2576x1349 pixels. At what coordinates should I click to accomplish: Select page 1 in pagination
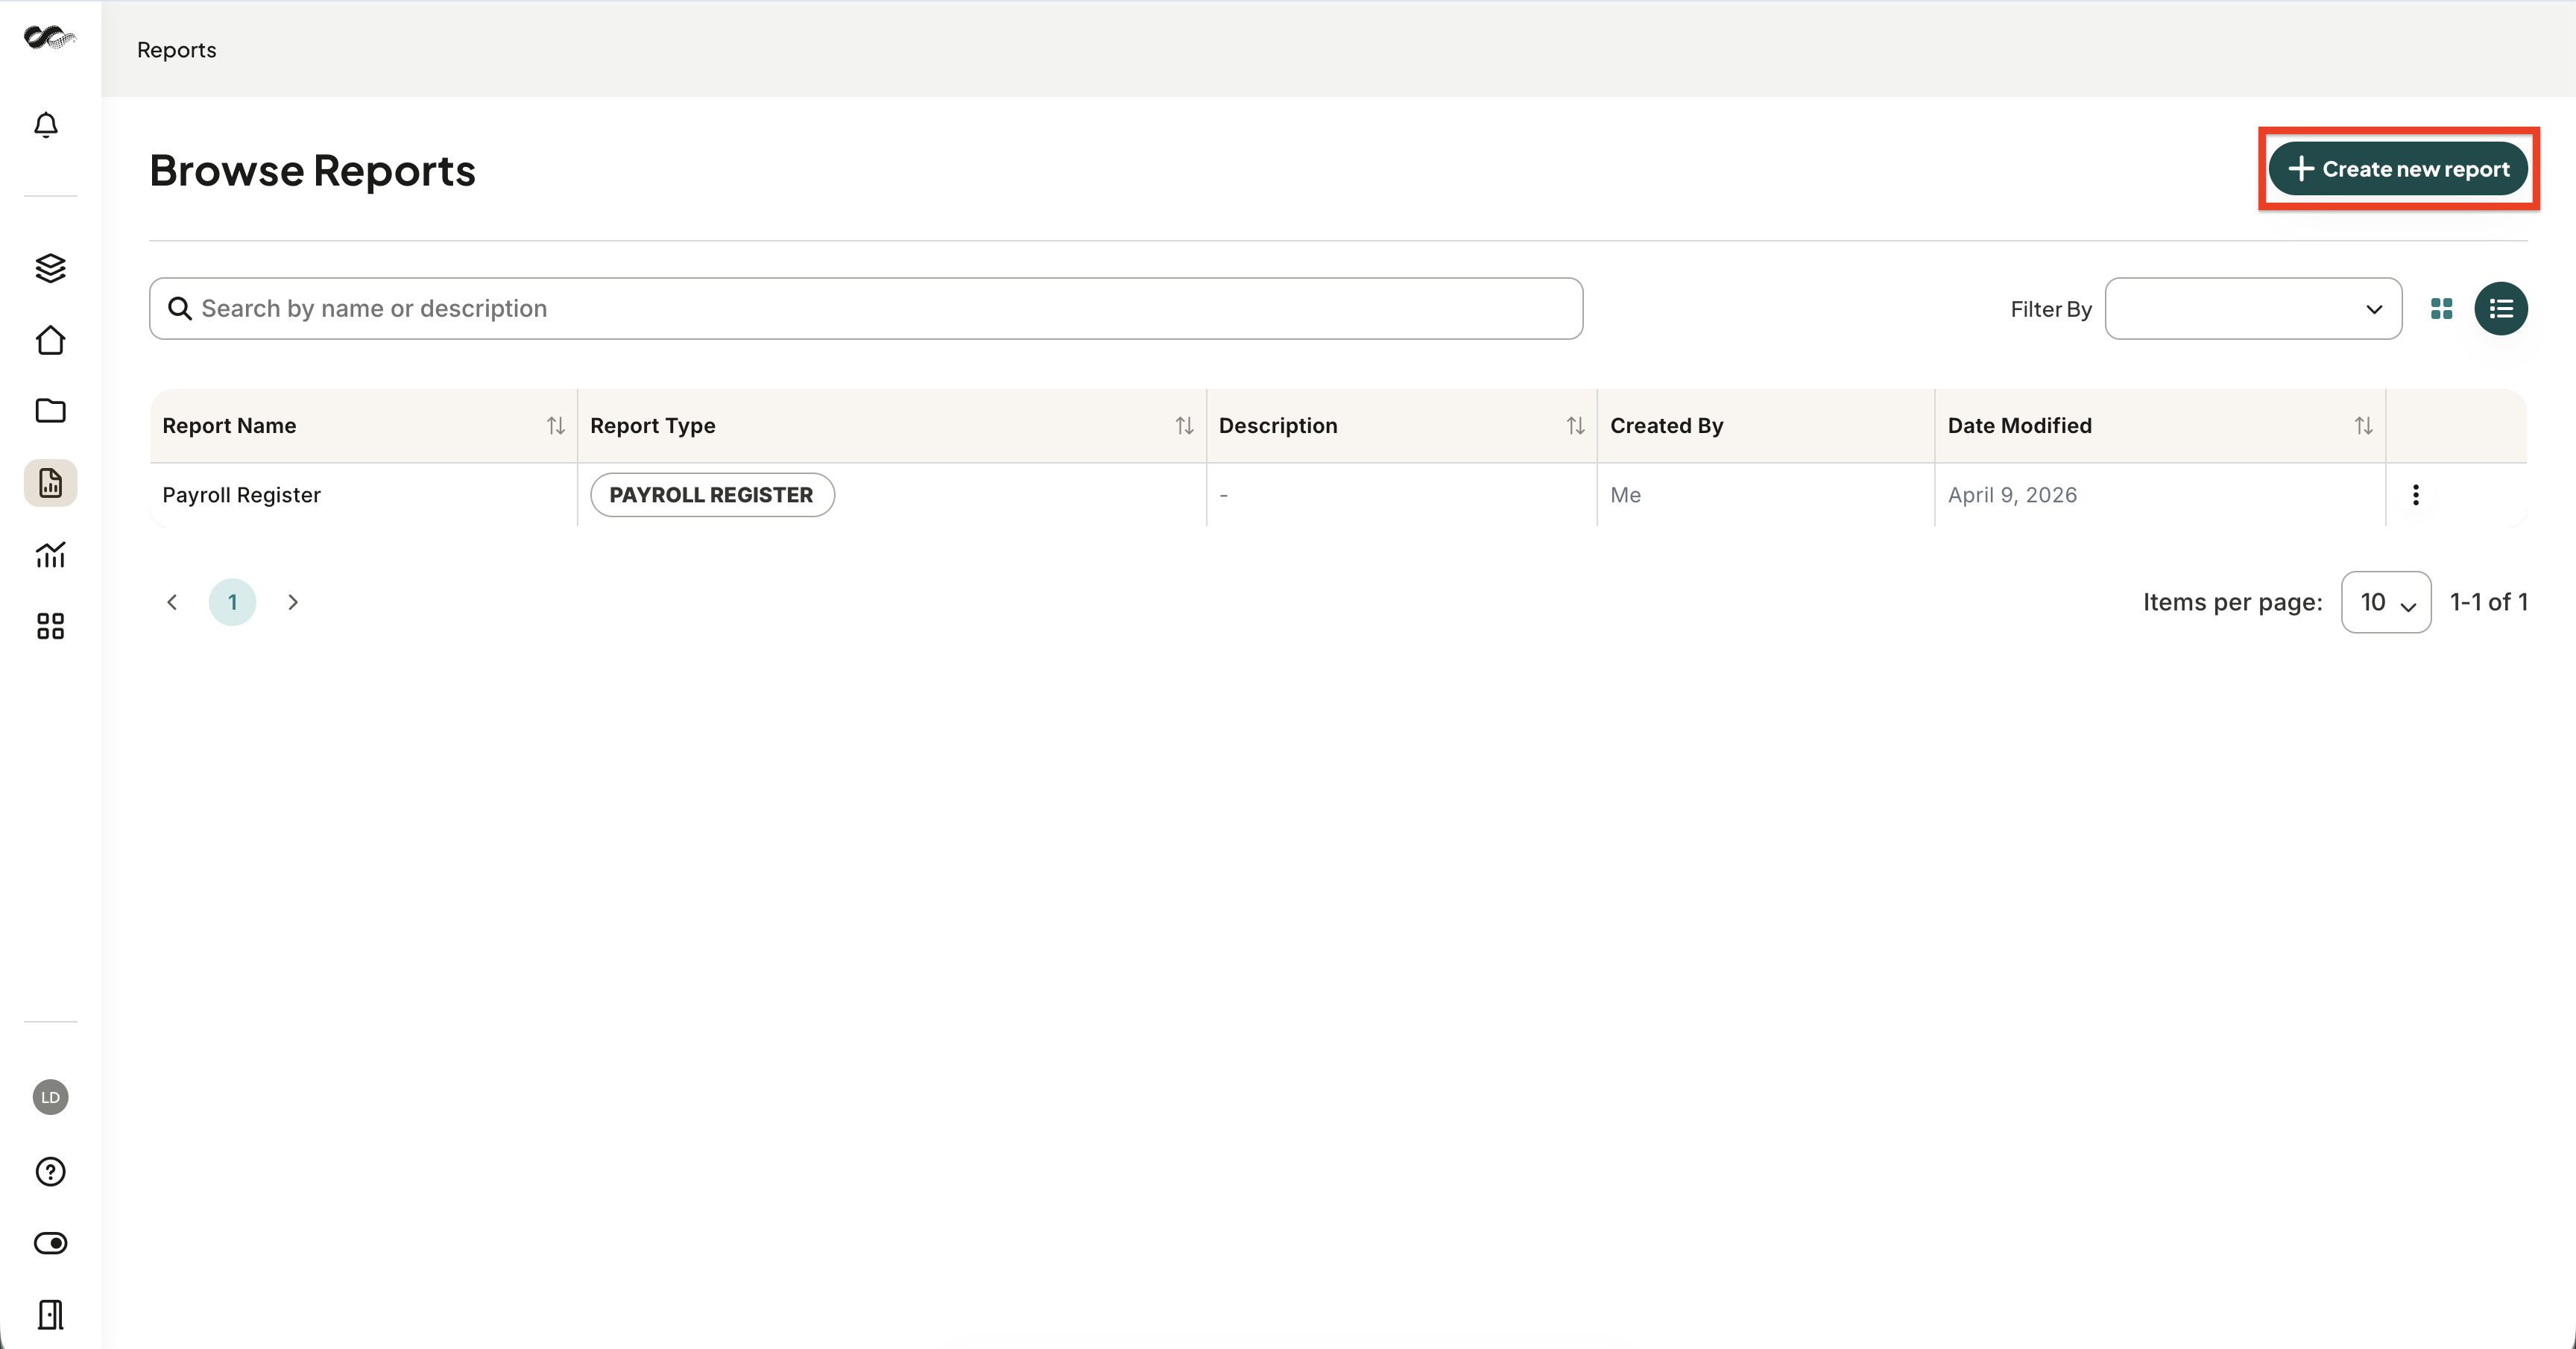pos(232,602)
